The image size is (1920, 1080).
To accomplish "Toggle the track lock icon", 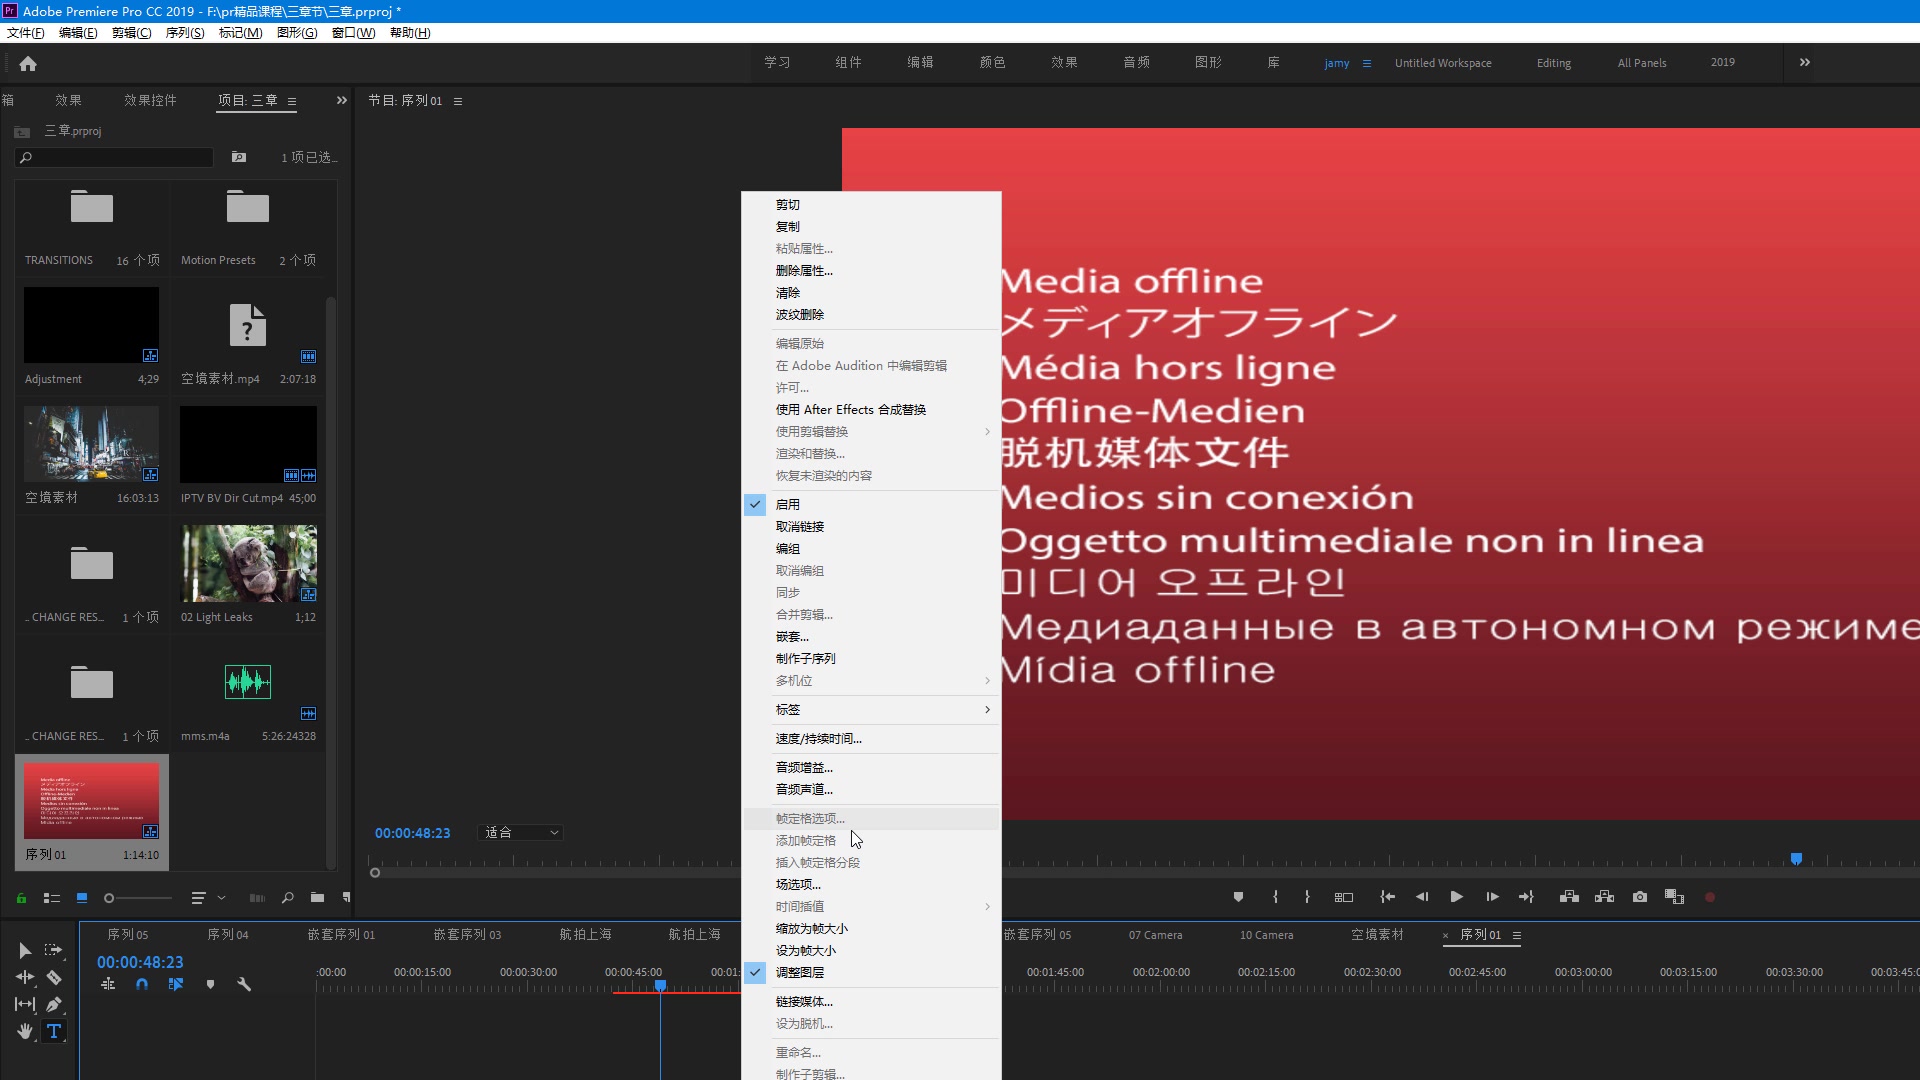I will [21, 898].
